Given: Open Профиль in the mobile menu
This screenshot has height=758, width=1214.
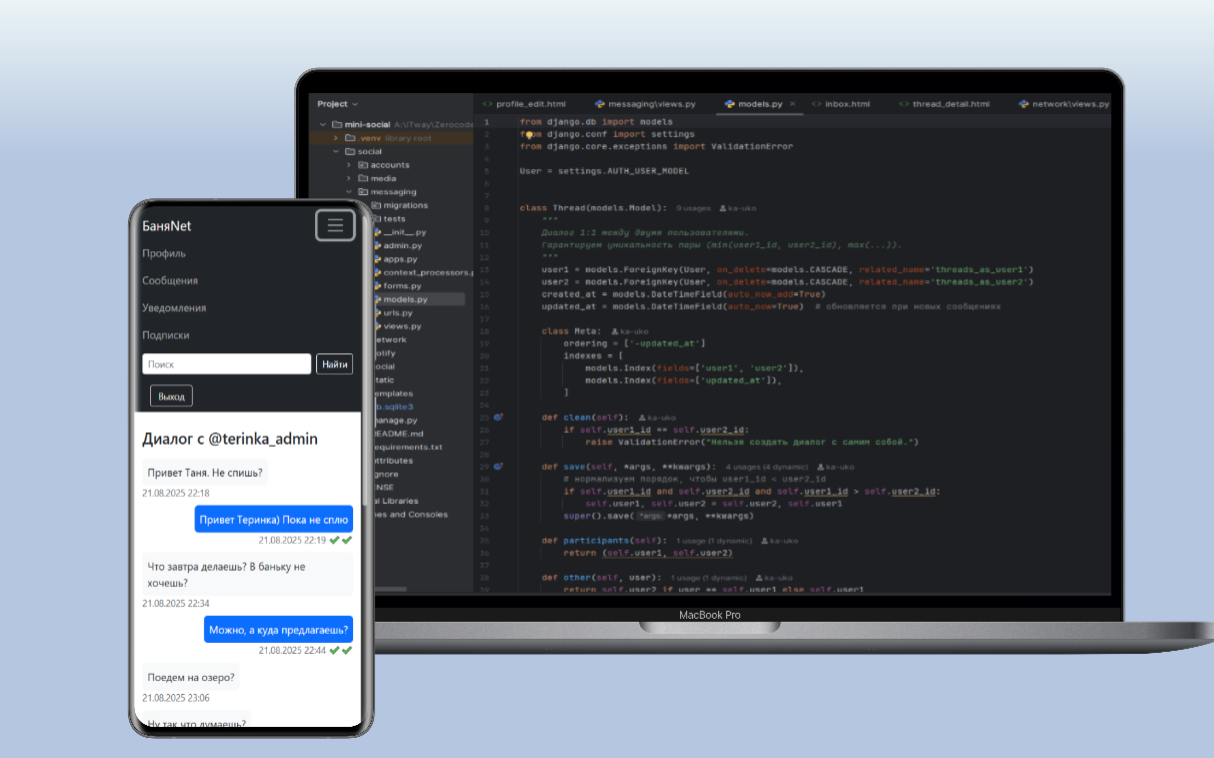Looking at the screenshot, I should (164, 254).
